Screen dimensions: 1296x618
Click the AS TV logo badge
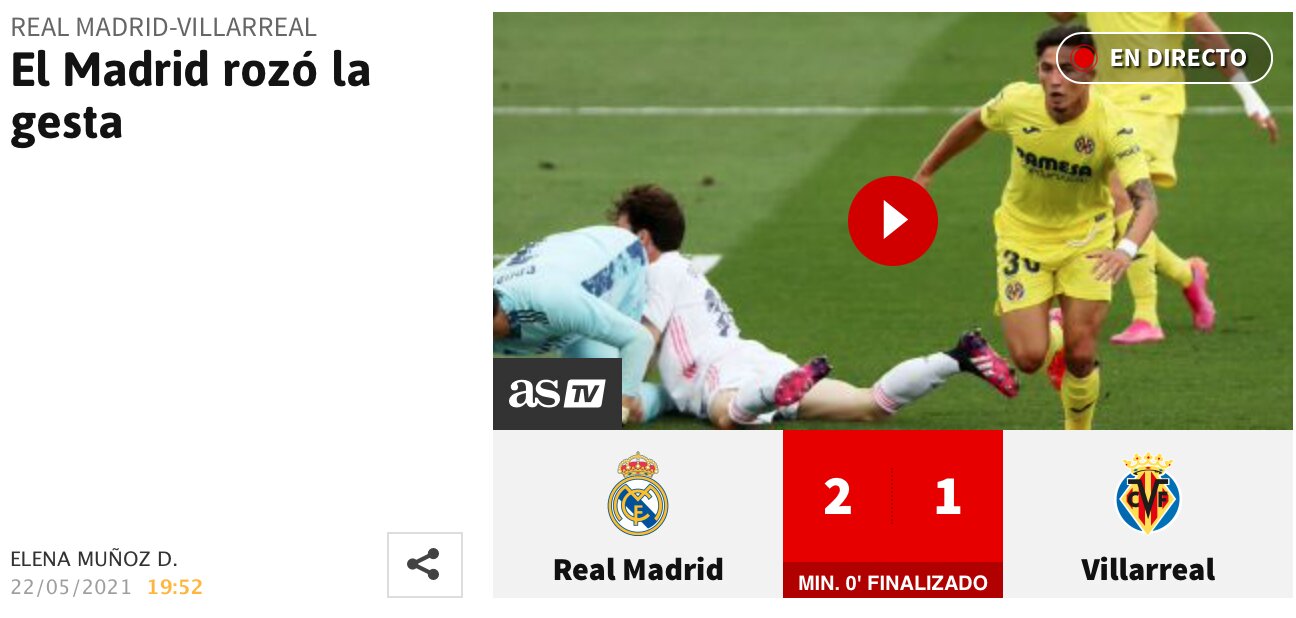(557, 393)
